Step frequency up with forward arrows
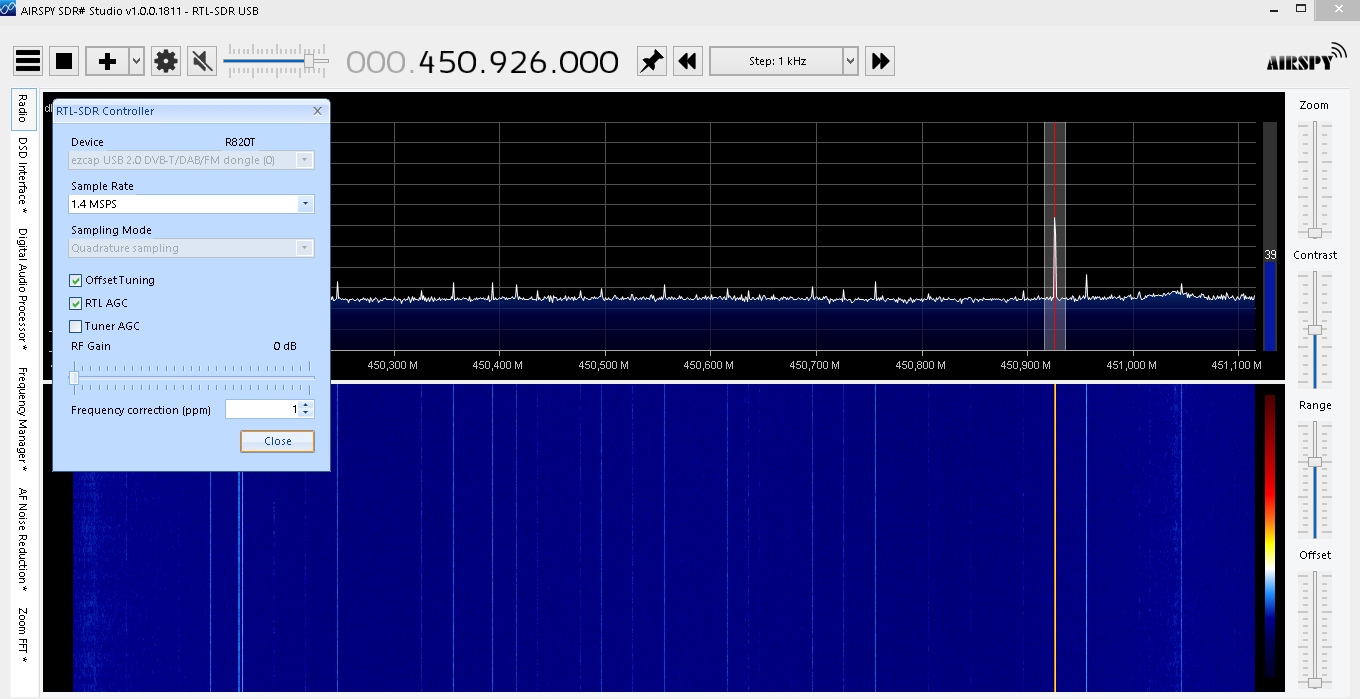The image size is (1360, 699). [x=880, y=61]
